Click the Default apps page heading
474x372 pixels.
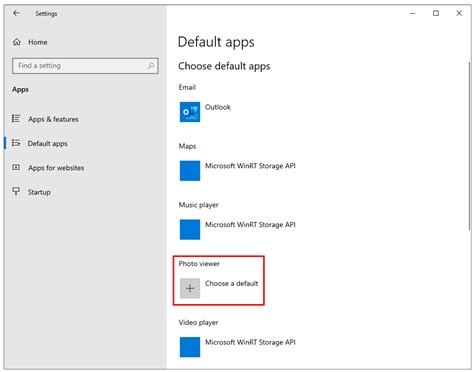coord(216,42)
